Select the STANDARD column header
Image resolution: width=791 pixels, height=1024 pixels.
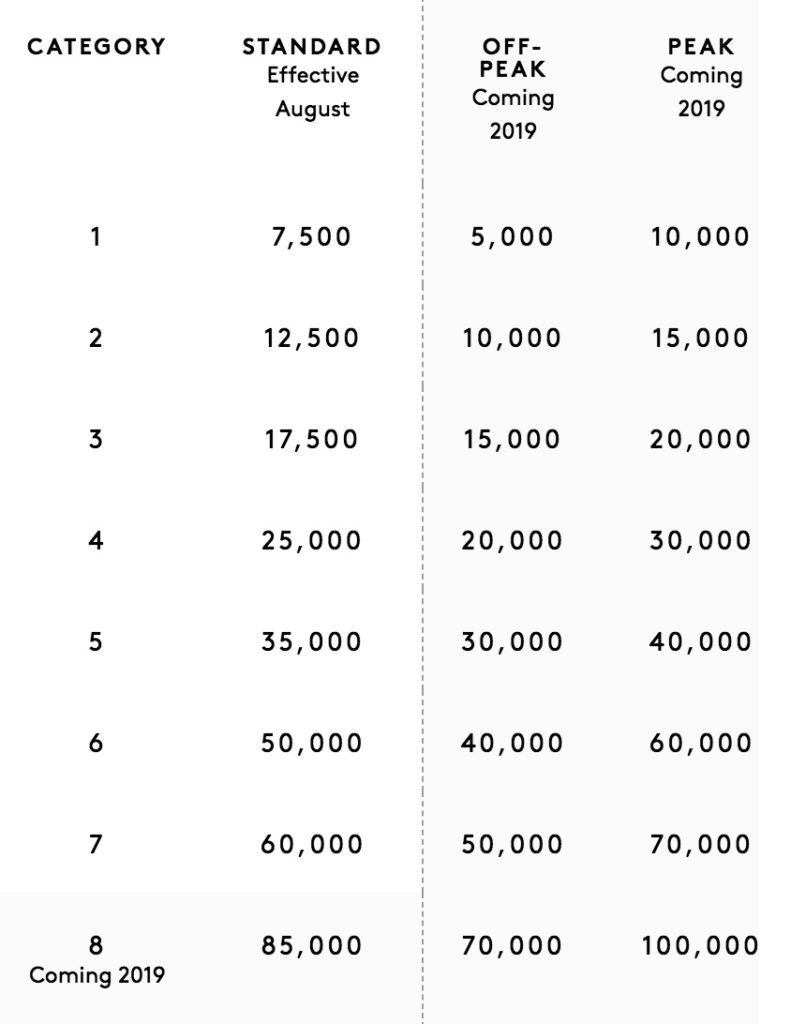pyautogui.click(x=312, y=47)
